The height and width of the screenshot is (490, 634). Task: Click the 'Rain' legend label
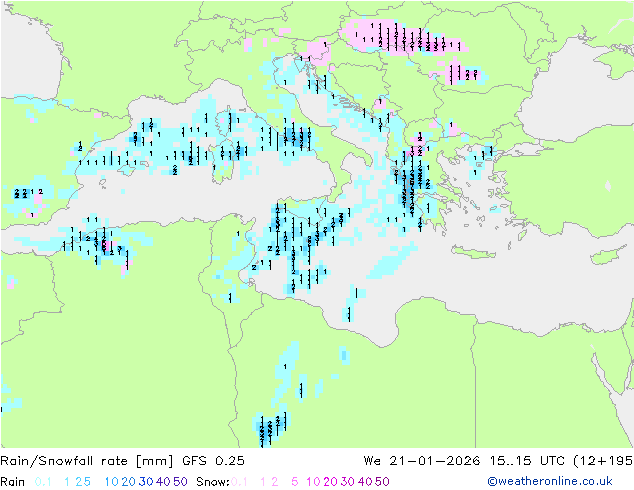click(13, 482)
